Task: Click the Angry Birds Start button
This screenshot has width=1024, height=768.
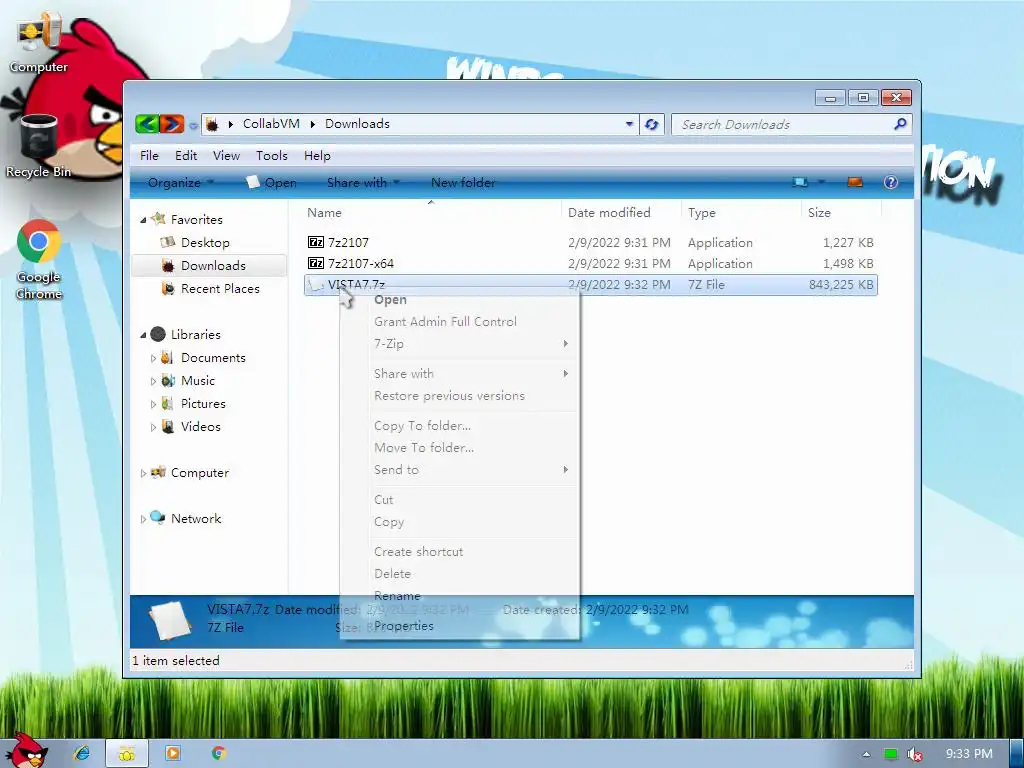Action: pyautogui.click(x=26, y=751)
